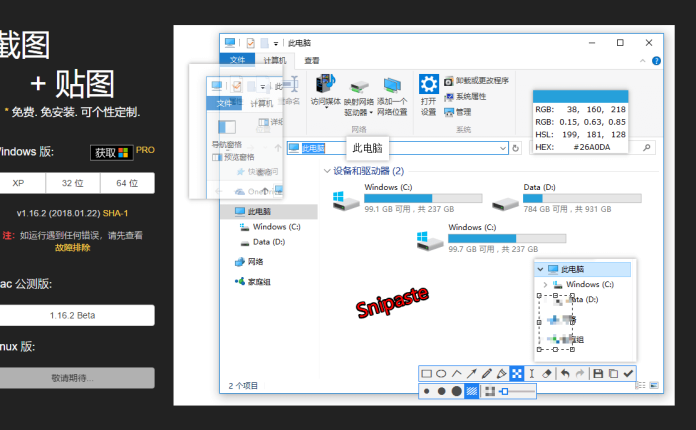Choose the eraser tool

pos(547,374)
